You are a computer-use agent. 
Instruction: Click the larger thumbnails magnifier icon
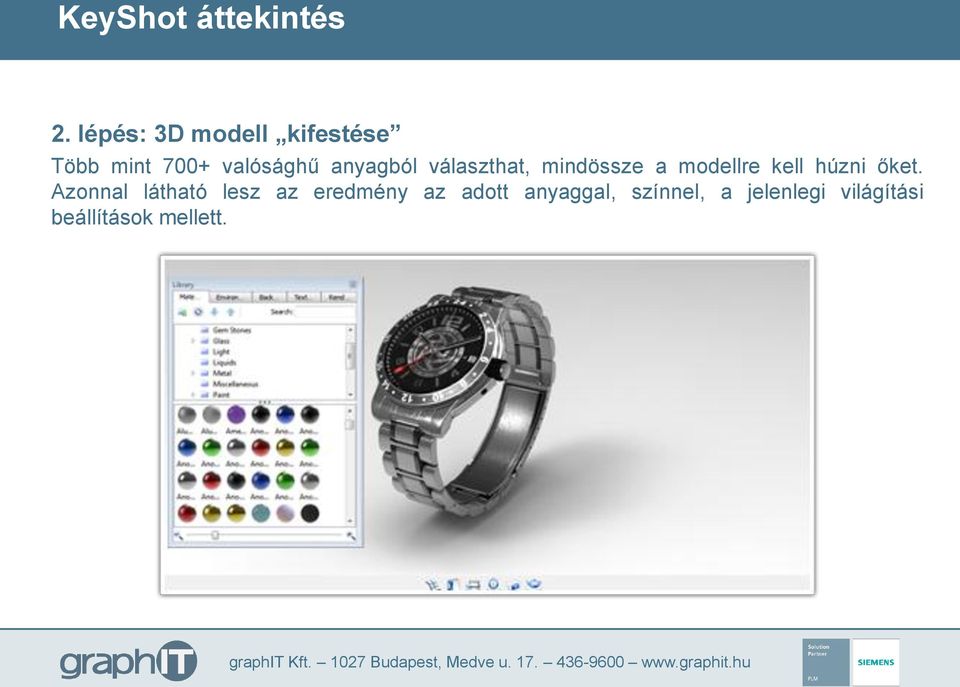[351, 536]
